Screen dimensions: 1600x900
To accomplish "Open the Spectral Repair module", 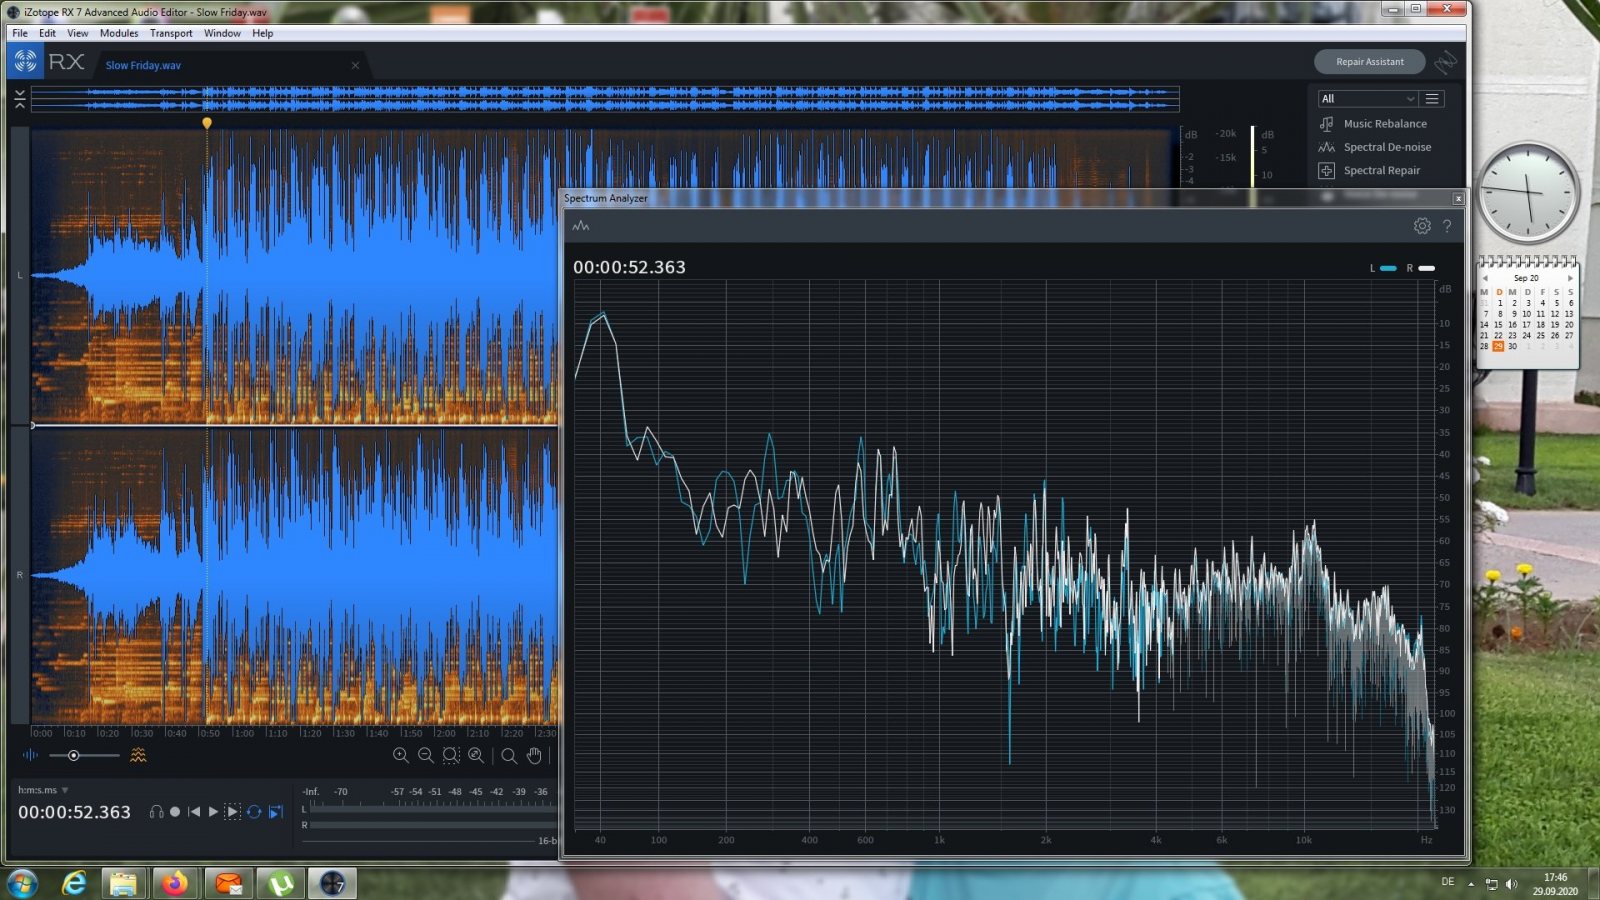I will click(x=1370, y=171).
